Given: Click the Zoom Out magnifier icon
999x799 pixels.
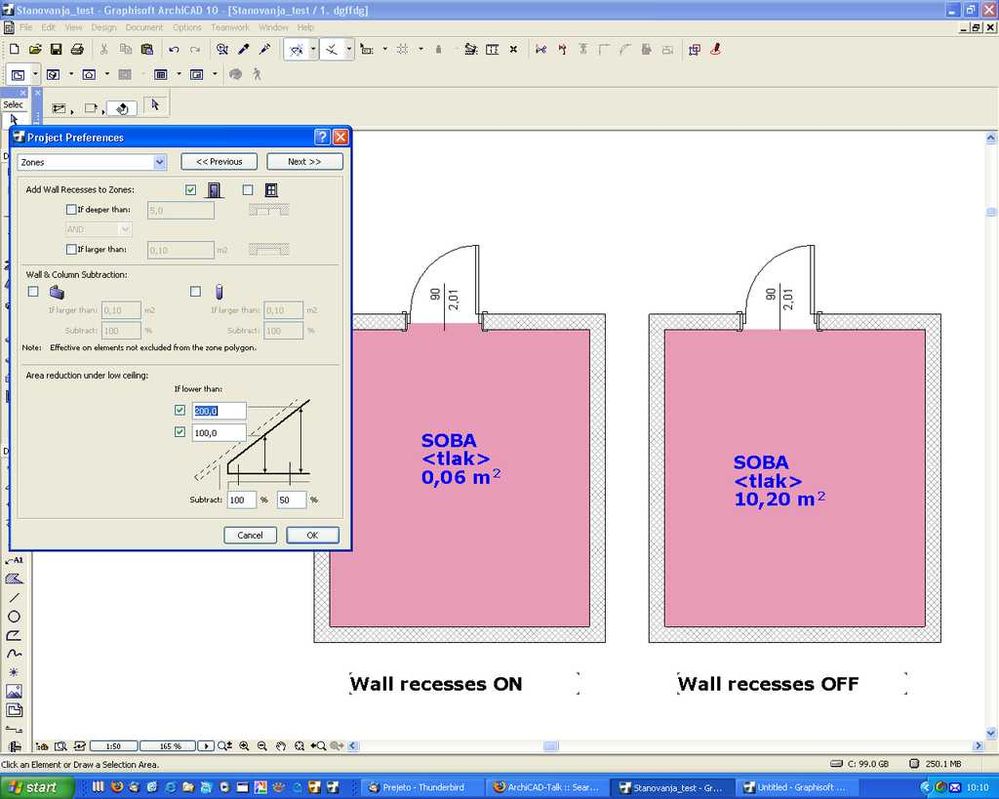Looking at the screenshot, I should point(262,745).
